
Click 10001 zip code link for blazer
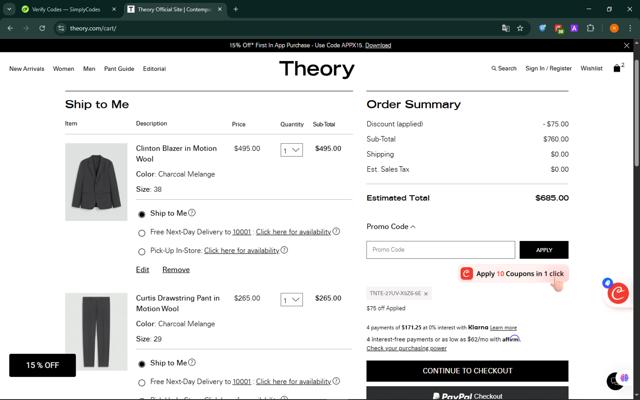pyautogui.click(x=242, y=232)
